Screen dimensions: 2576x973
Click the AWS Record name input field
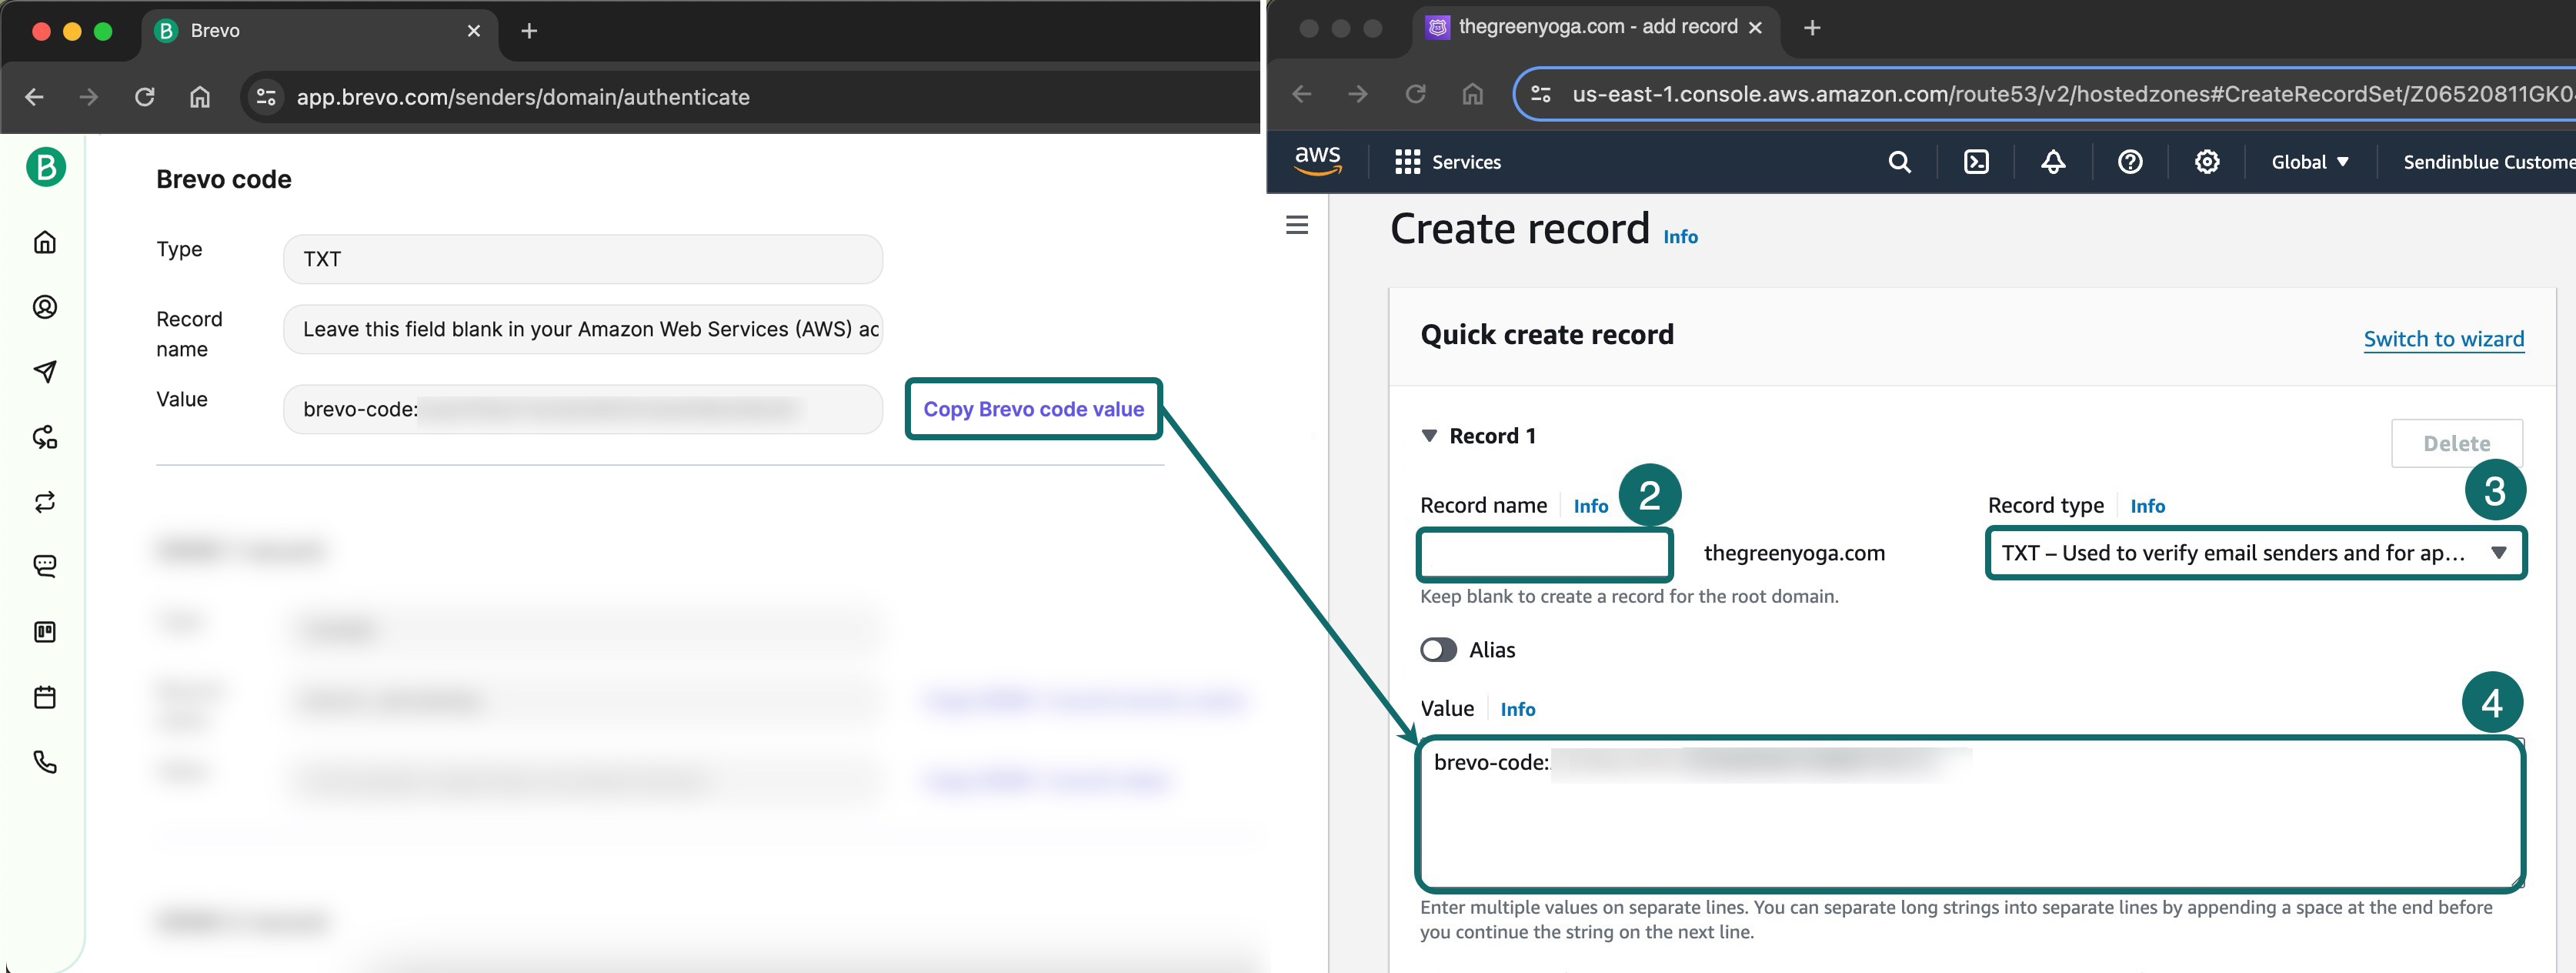pyautogui.click(x=1545, y=555)
